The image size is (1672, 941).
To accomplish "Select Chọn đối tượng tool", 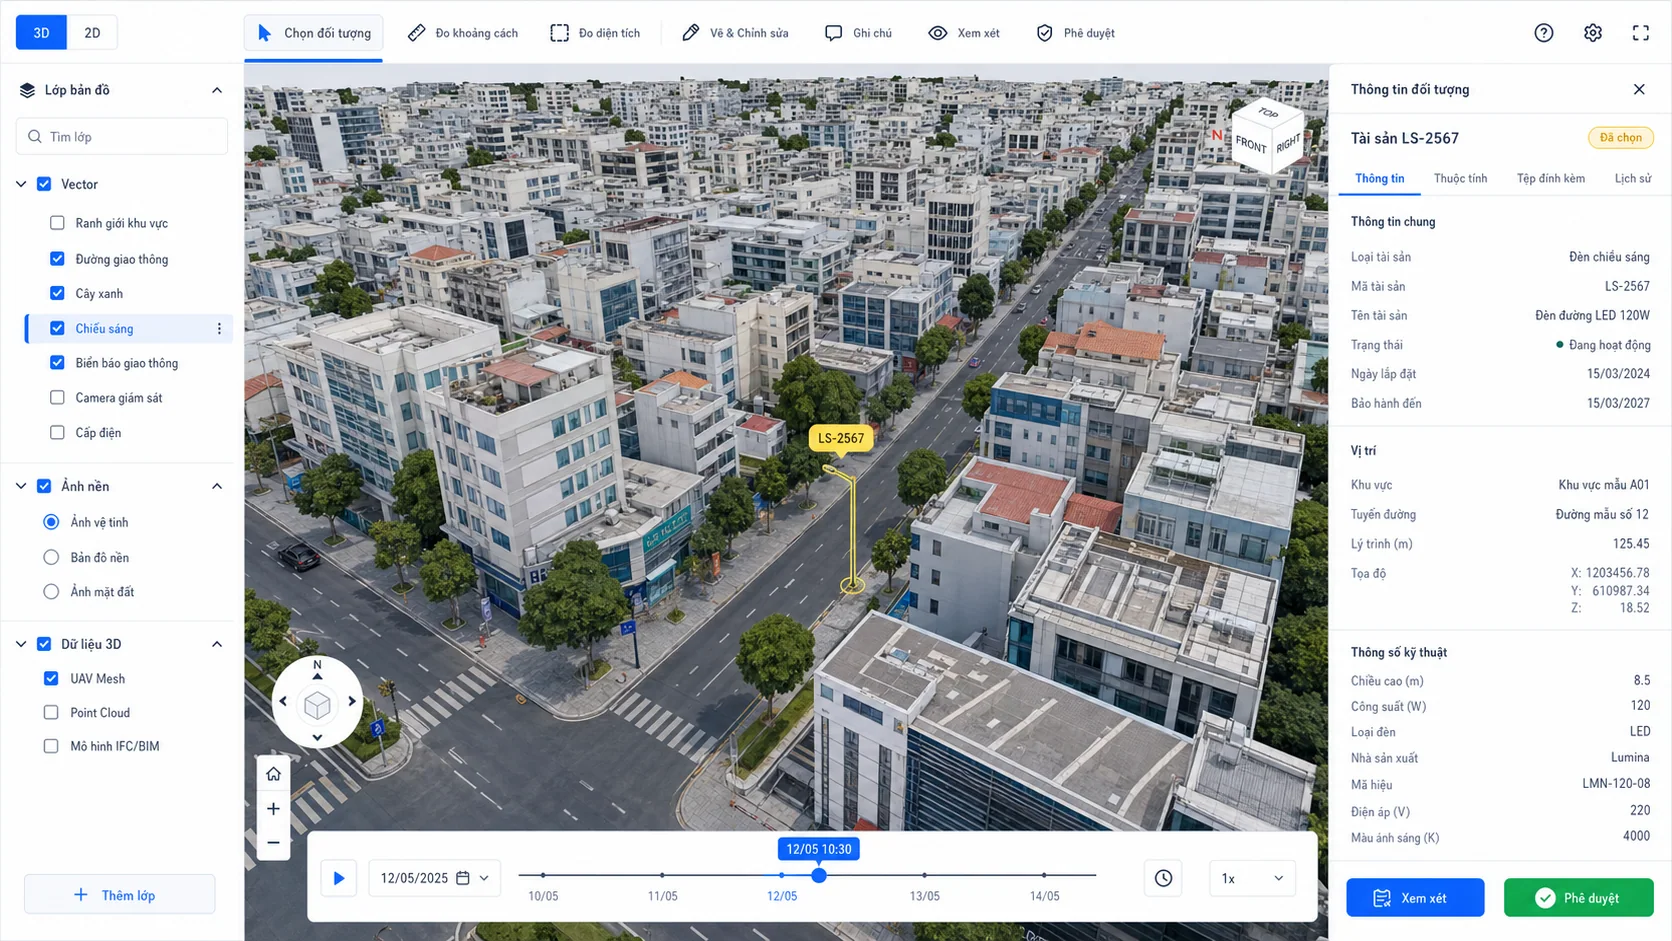I will (x=313, y=33).
